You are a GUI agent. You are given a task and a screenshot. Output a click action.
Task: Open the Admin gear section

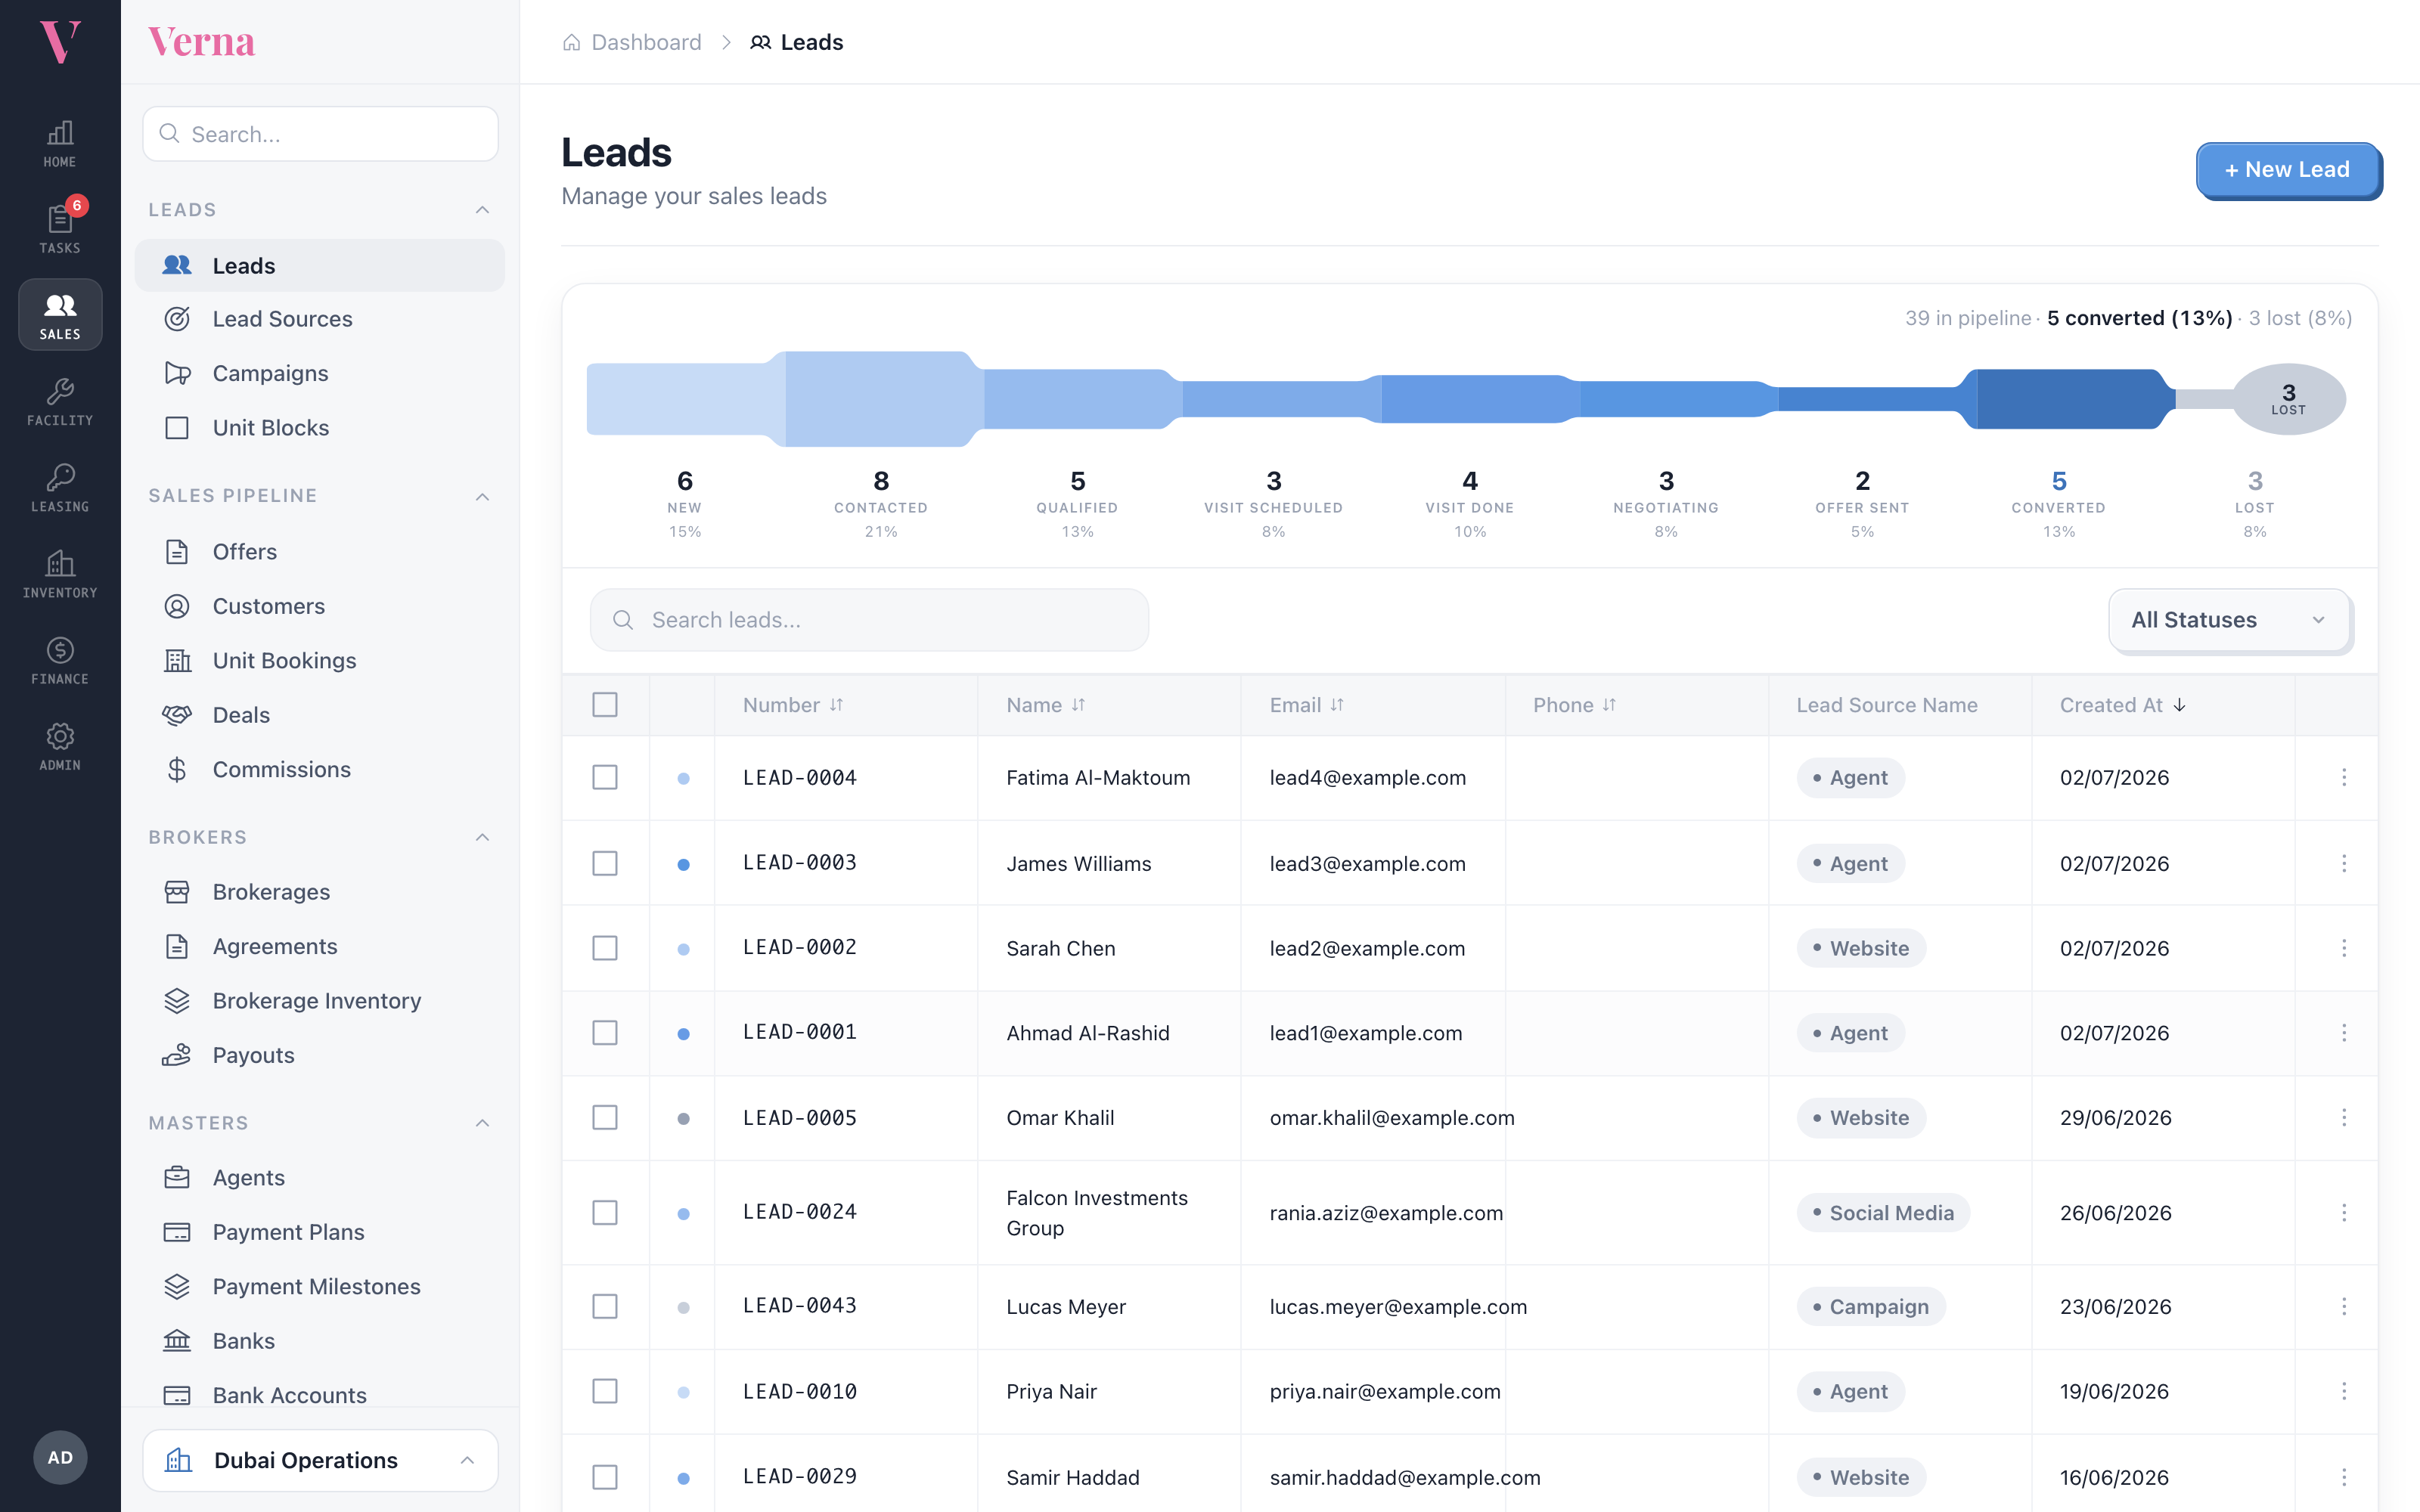point(60,747)
